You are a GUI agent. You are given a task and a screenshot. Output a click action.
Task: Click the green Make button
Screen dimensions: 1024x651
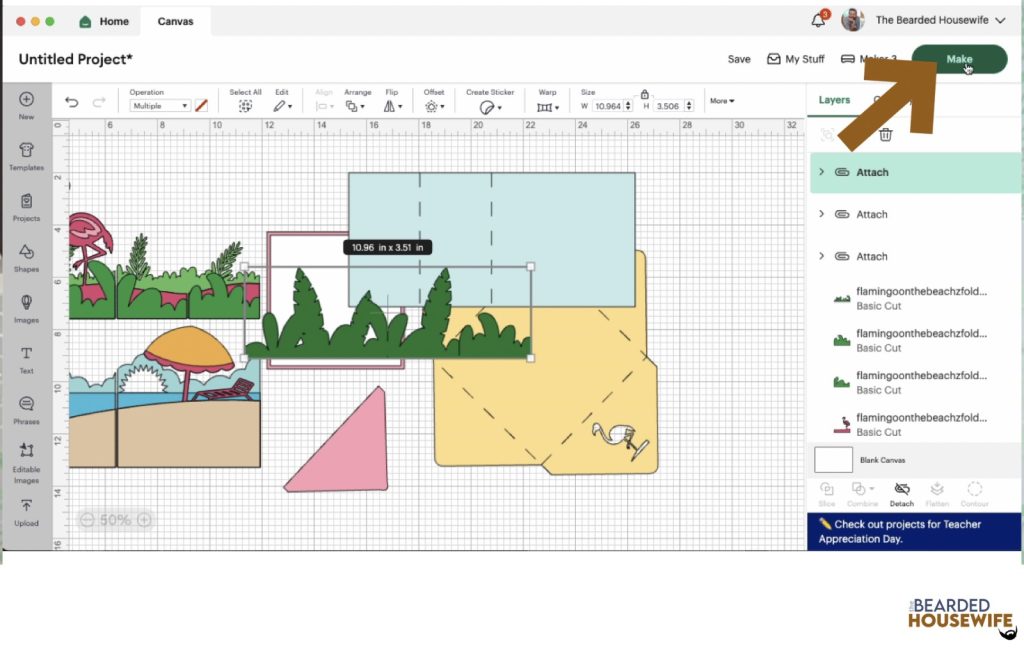pos(959,59)
